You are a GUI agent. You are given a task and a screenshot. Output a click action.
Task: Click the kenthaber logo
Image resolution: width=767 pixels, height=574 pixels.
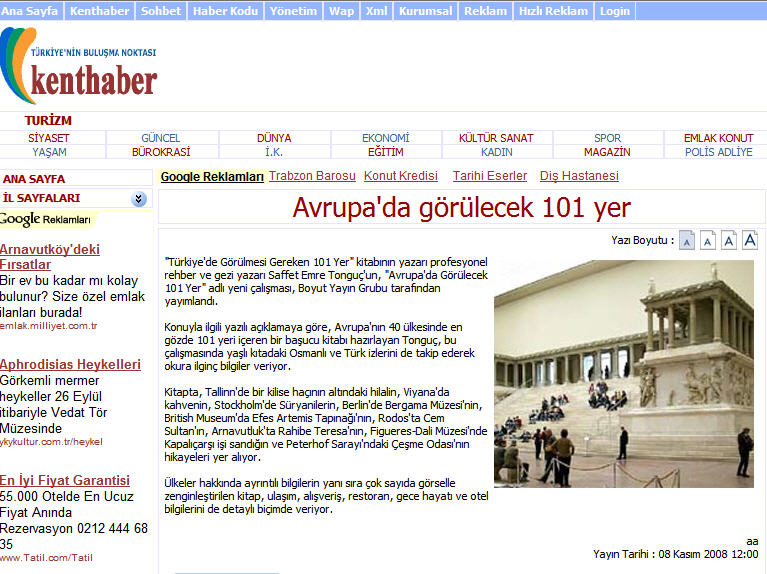tap(80, 70)
